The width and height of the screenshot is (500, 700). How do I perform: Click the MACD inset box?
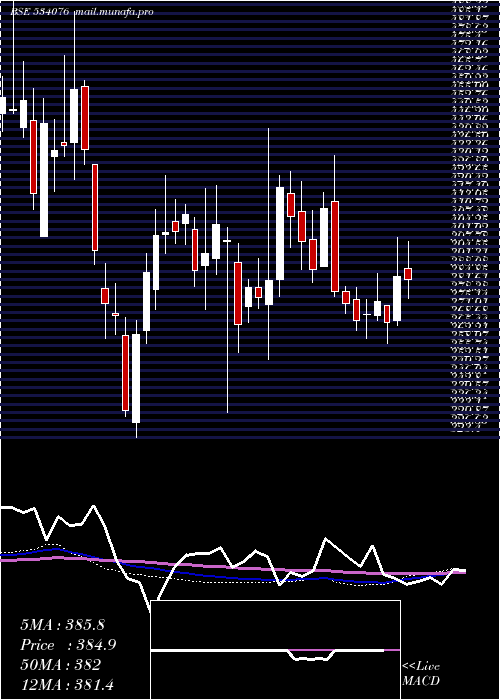[275, 650]
